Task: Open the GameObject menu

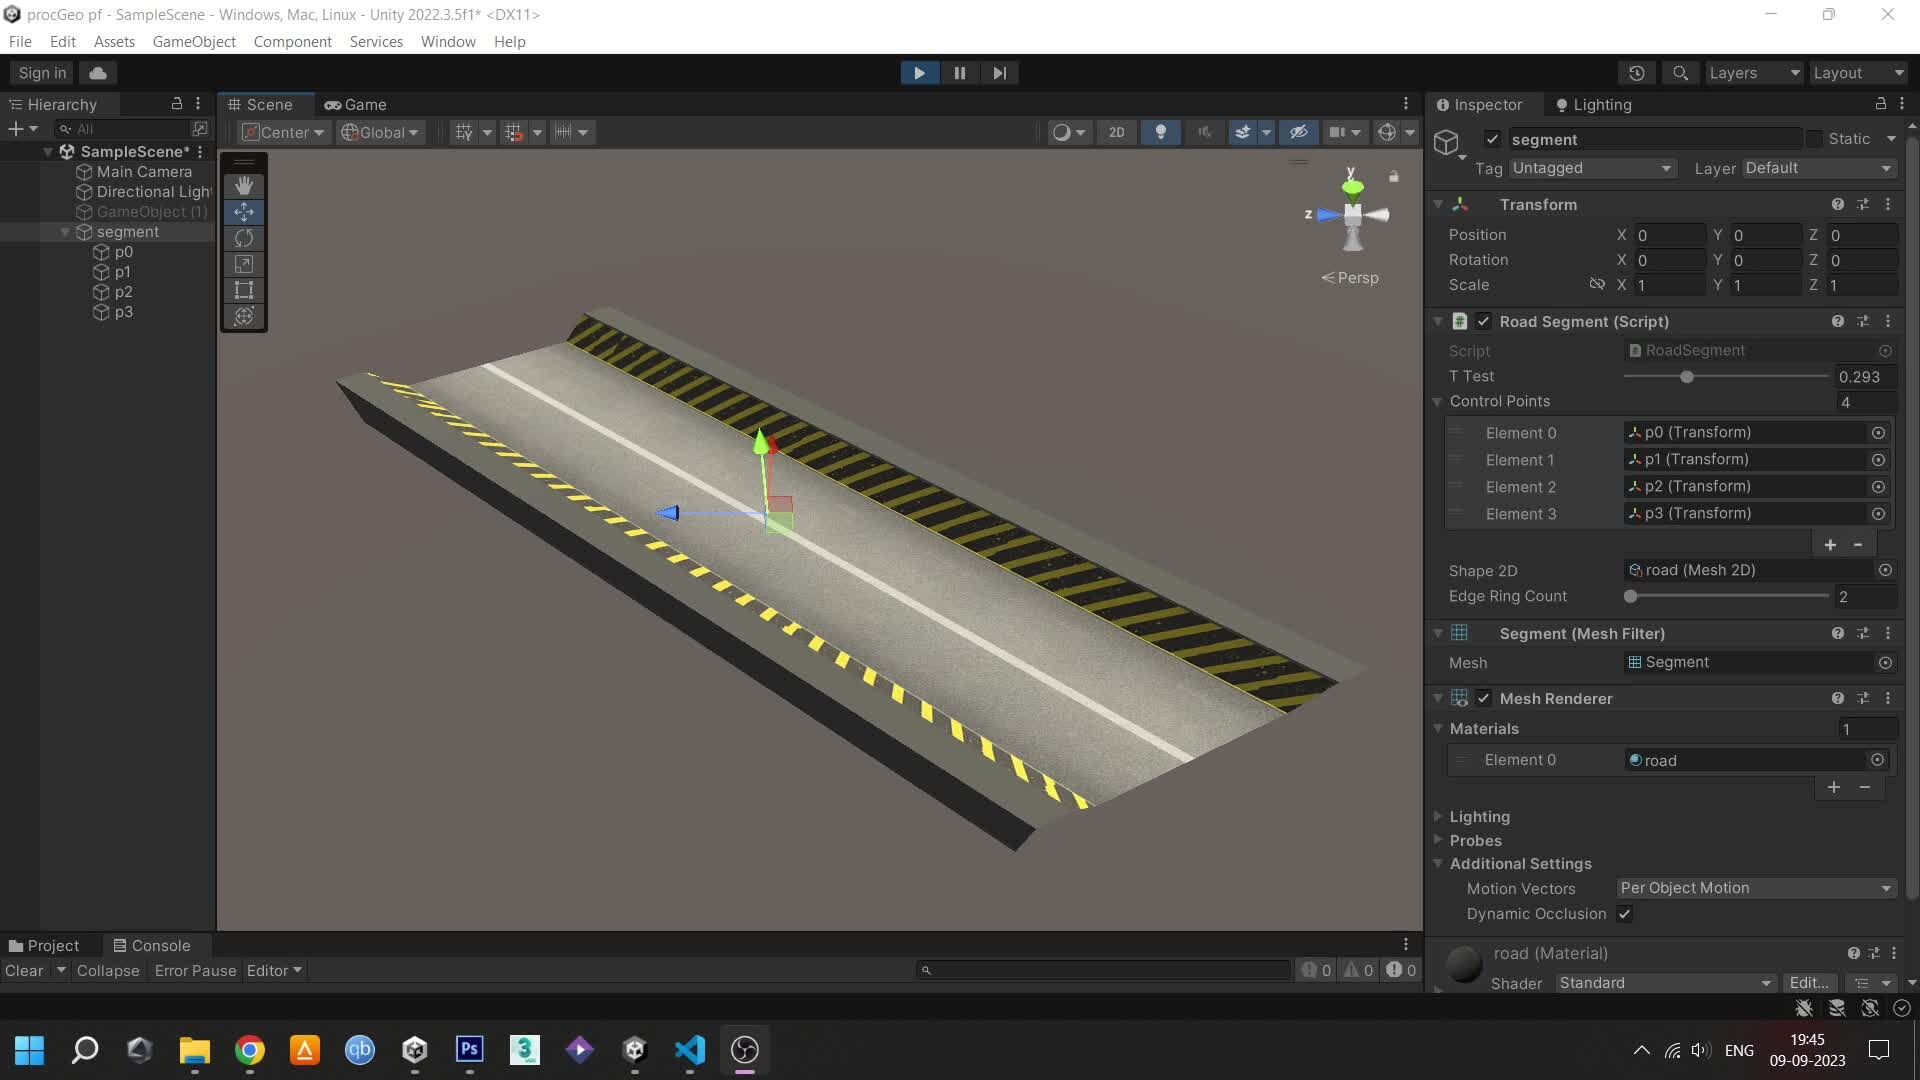Action: point(193,41)
